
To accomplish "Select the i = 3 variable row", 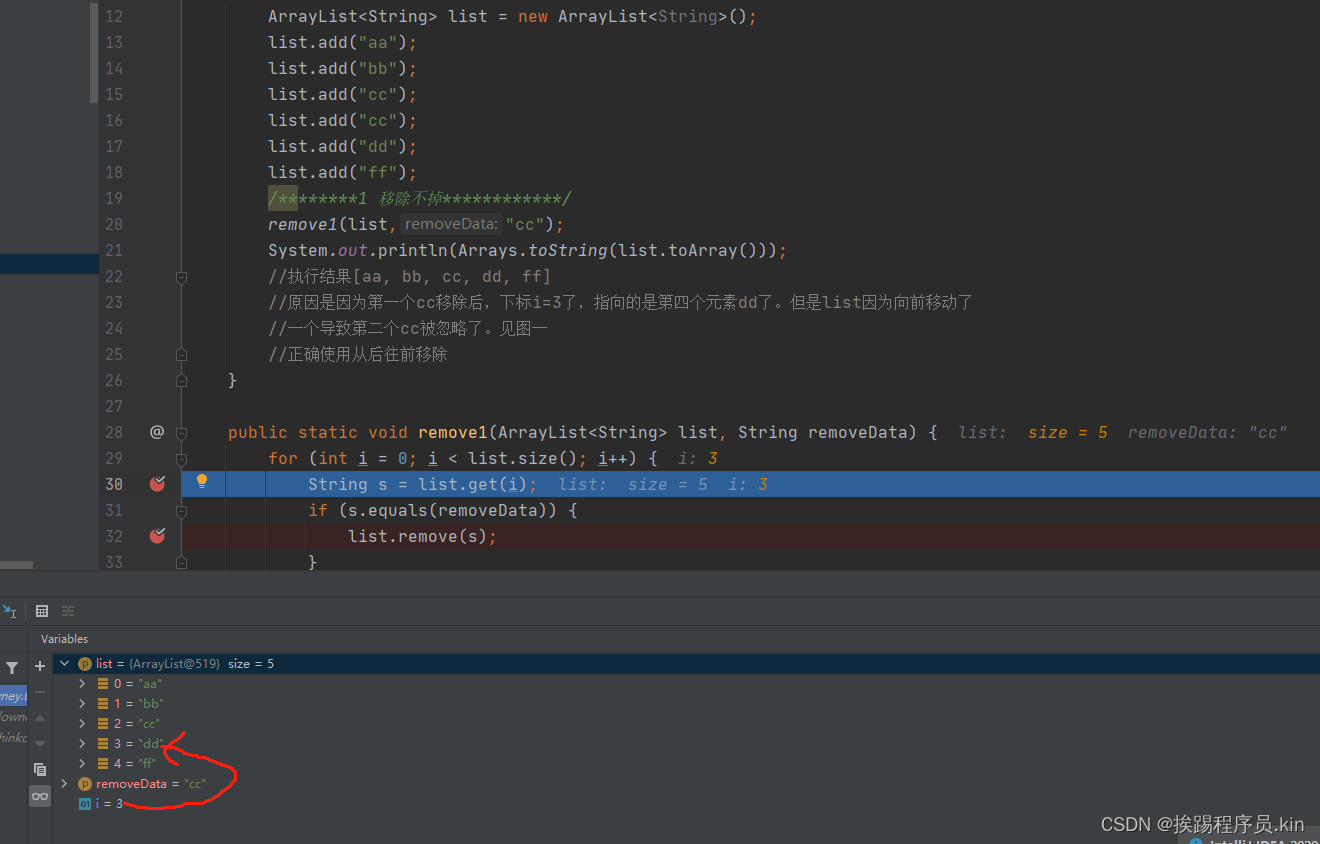I will coord(686,804).
